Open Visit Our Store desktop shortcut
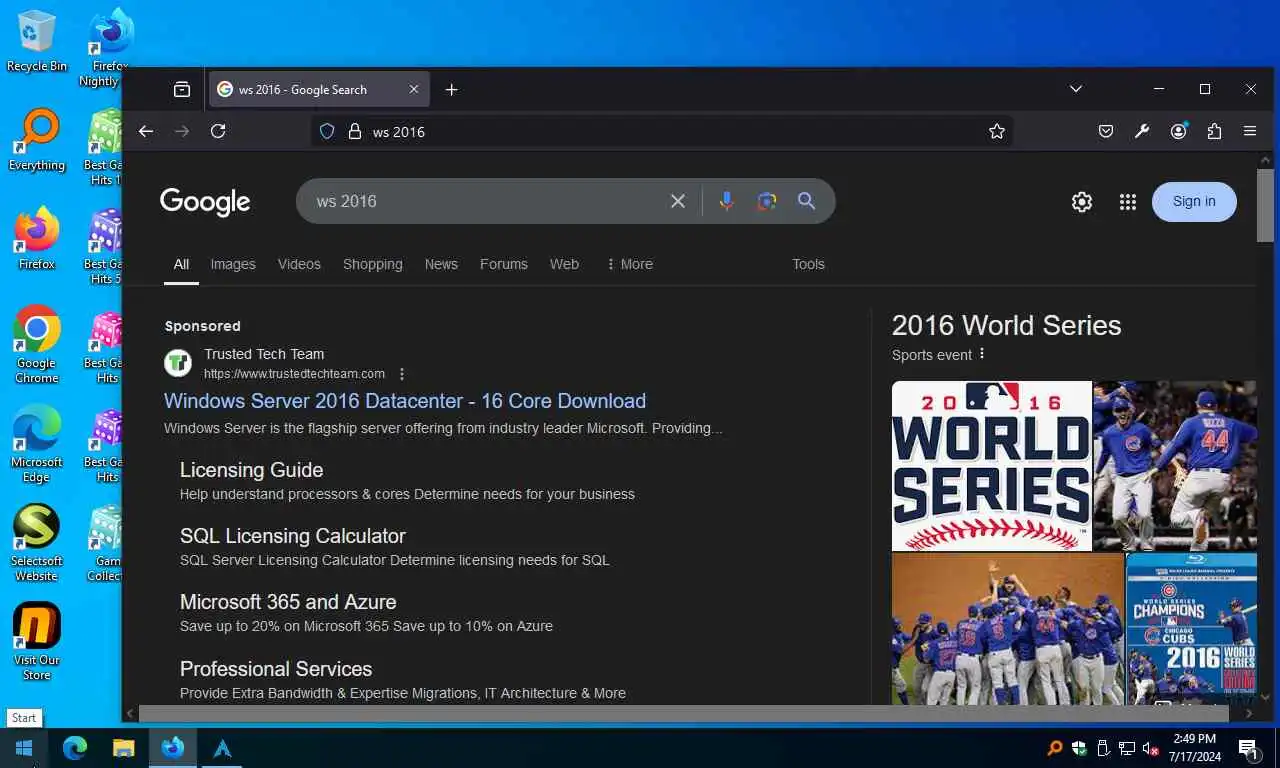 coord(37,641)
